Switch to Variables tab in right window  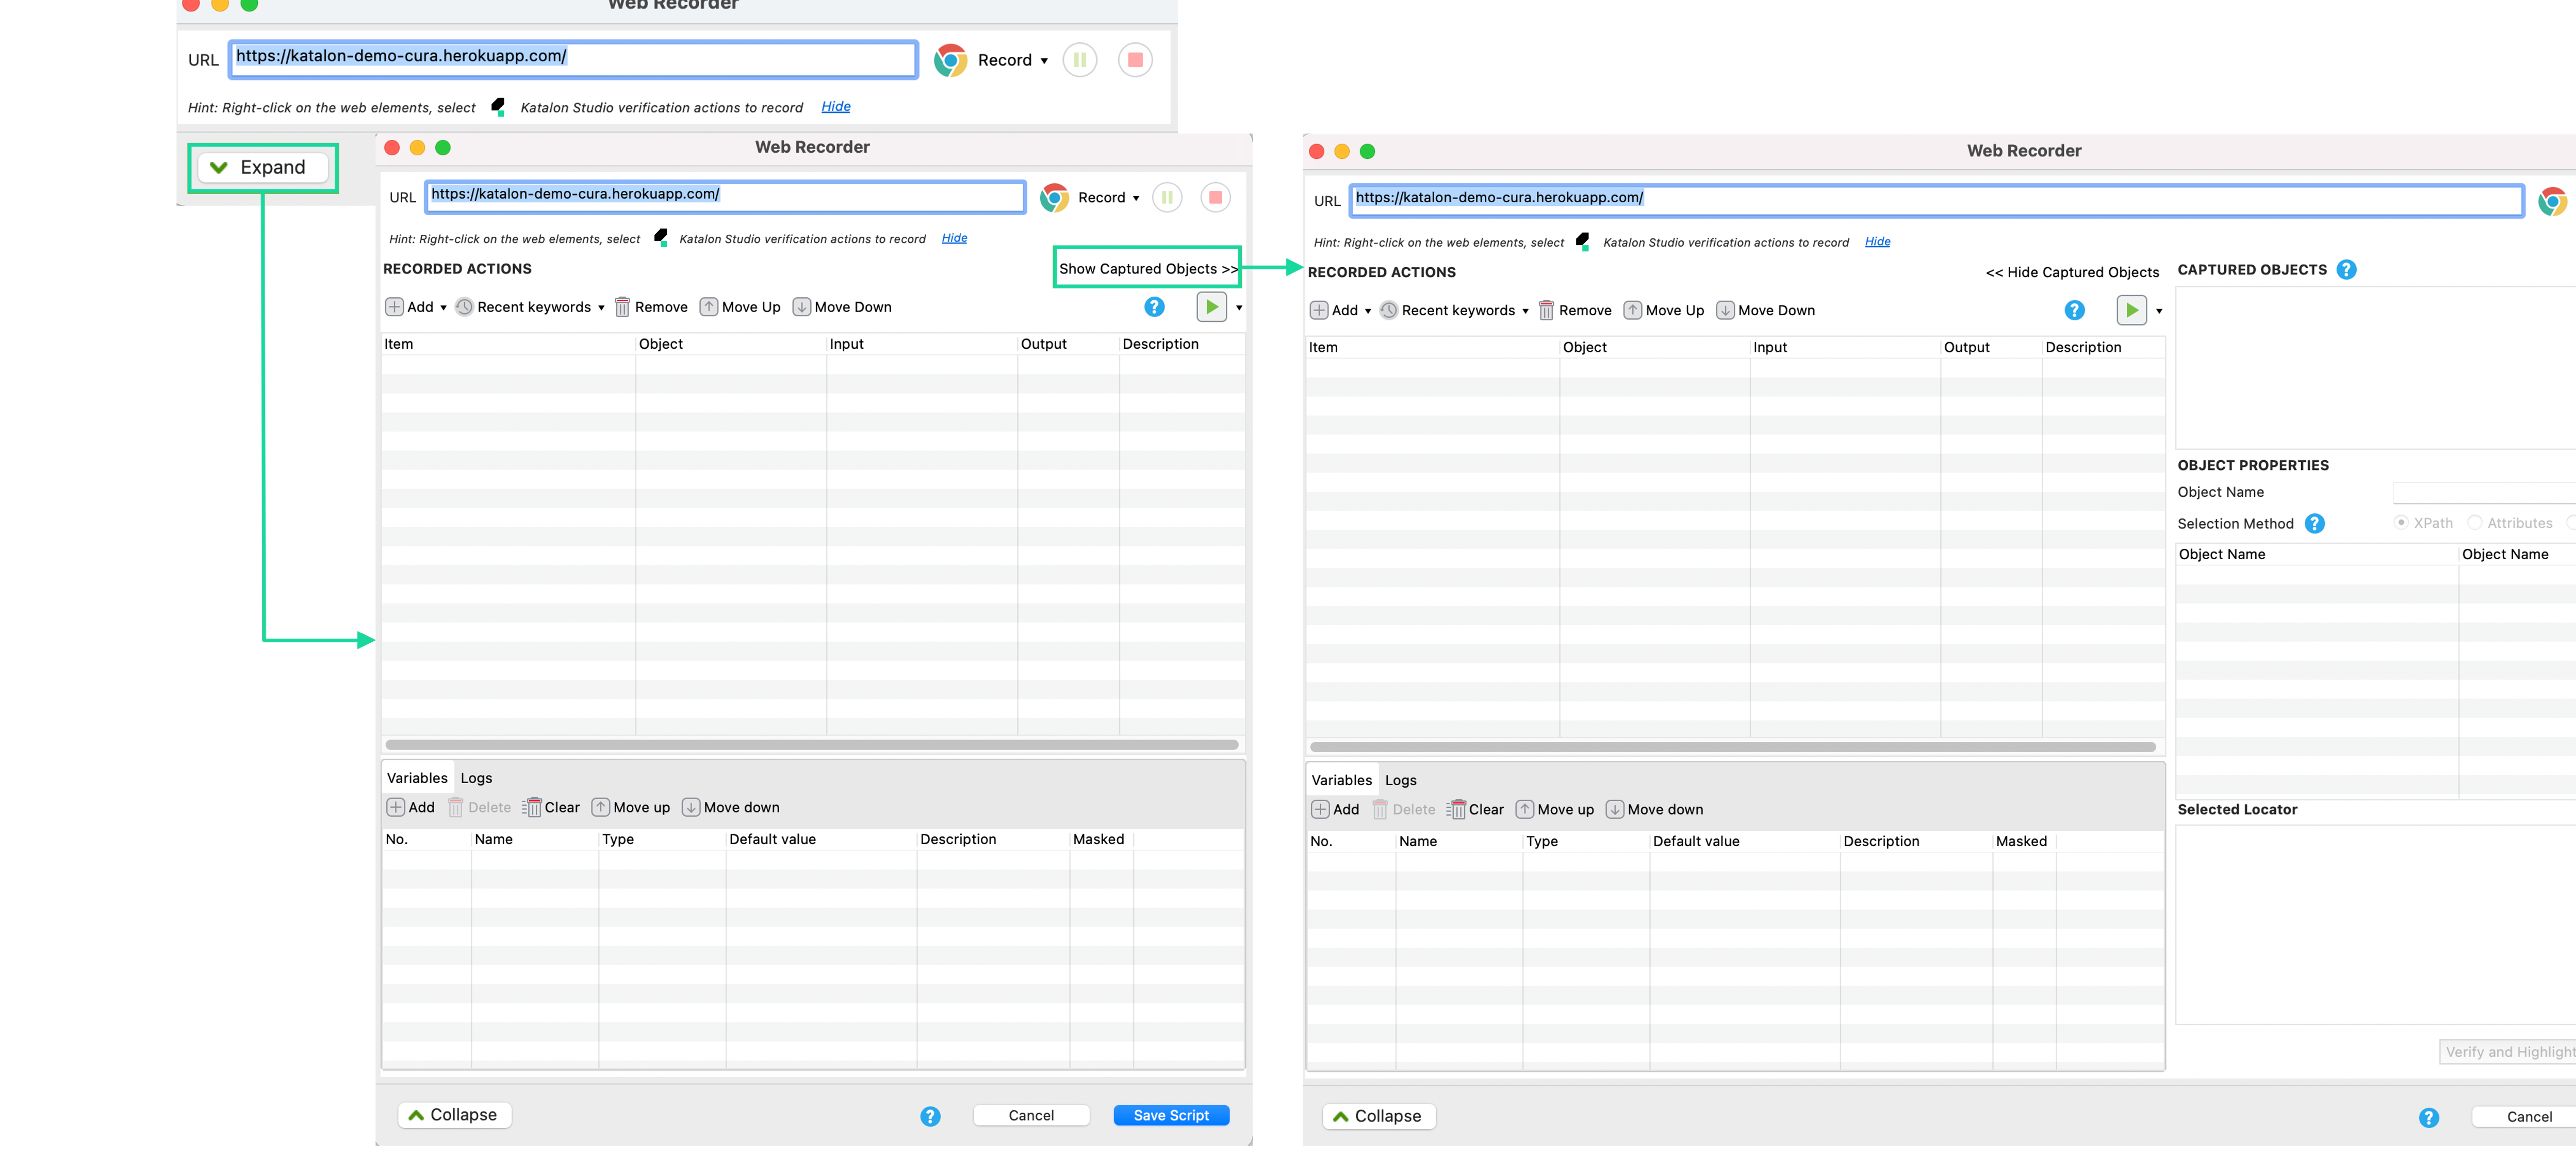pos(1341,780)
